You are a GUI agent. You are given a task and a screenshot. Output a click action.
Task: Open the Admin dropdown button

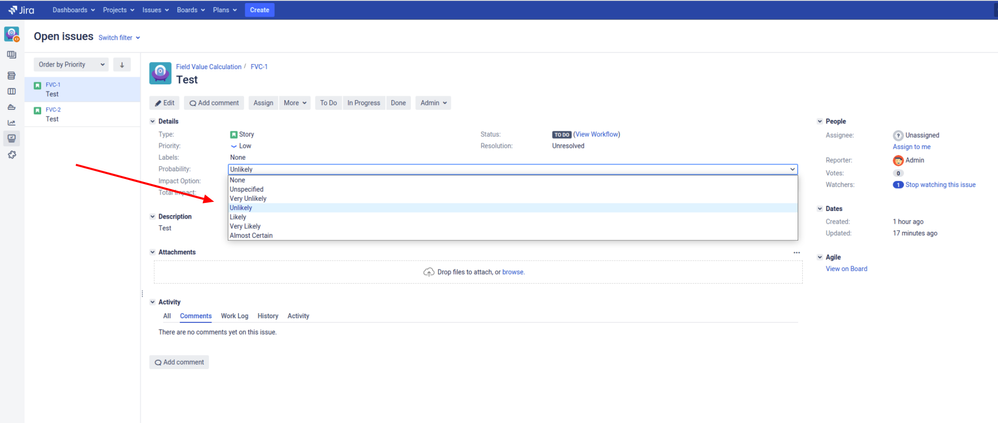433,103
